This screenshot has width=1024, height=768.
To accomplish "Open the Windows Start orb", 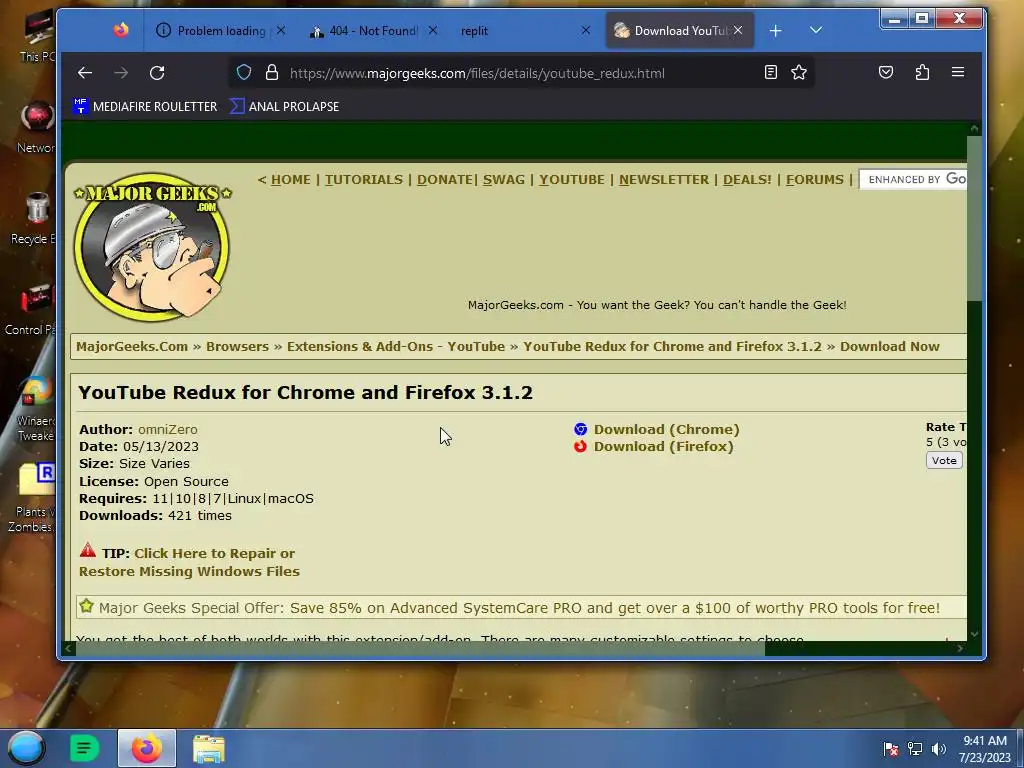I will (25, 748).
